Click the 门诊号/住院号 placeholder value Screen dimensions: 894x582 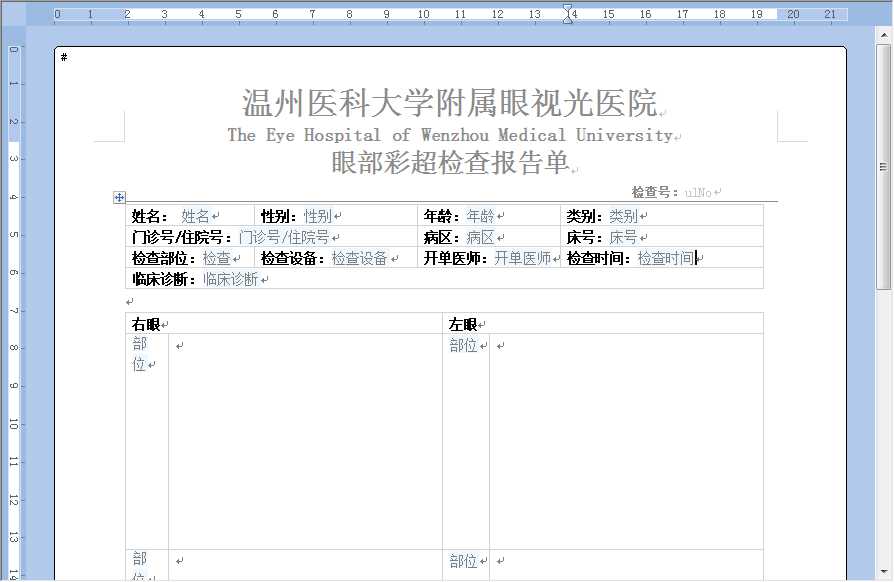click(284, 237)
